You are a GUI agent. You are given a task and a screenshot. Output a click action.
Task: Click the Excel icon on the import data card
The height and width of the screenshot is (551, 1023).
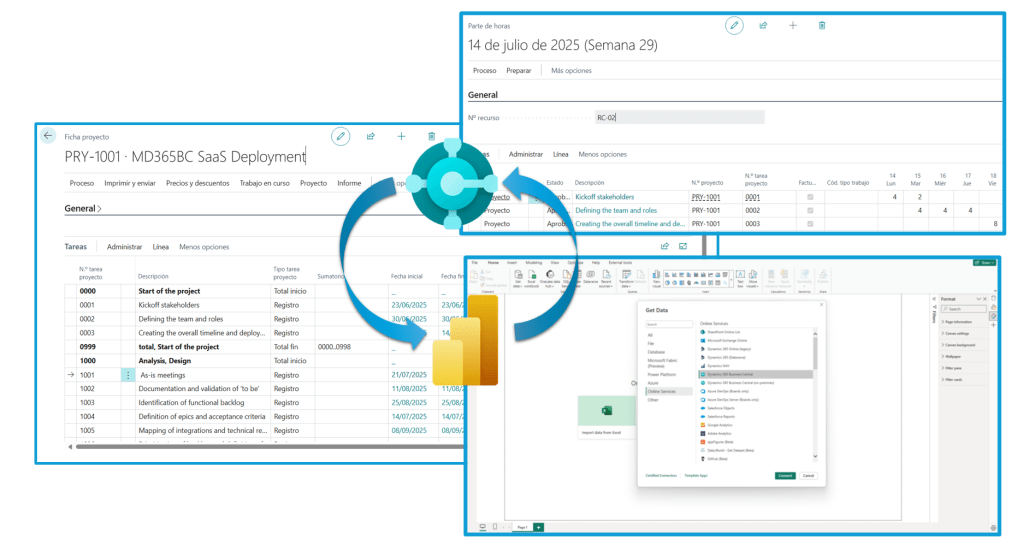[606, 410]
